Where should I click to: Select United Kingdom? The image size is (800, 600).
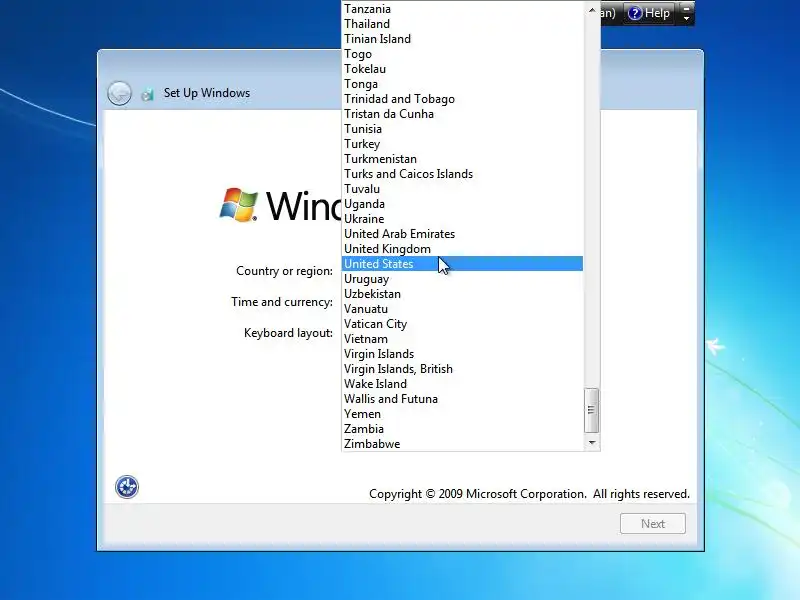click(x=462, y=249)
